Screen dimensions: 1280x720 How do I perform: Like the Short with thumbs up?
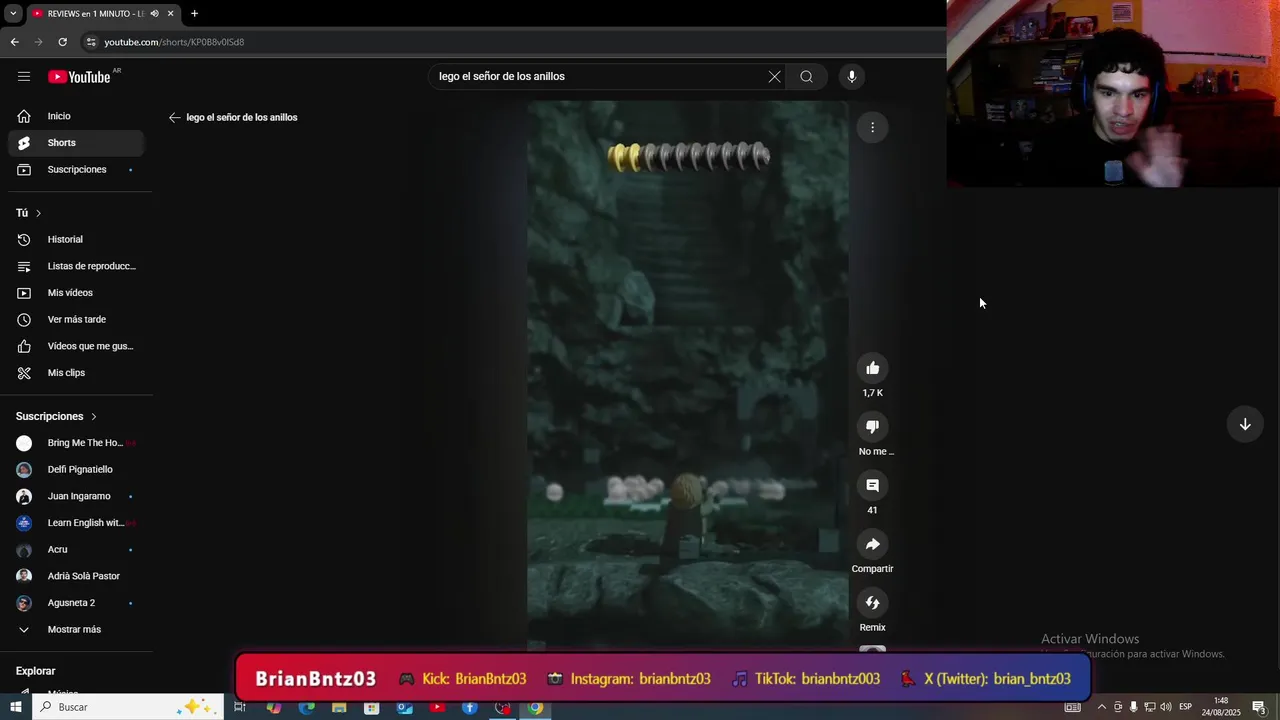point(872,368)
